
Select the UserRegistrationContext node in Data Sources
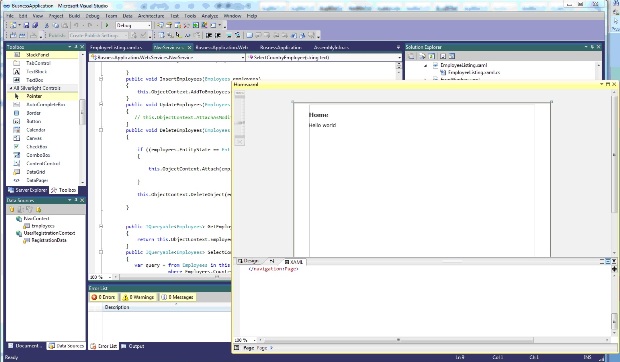49,233
